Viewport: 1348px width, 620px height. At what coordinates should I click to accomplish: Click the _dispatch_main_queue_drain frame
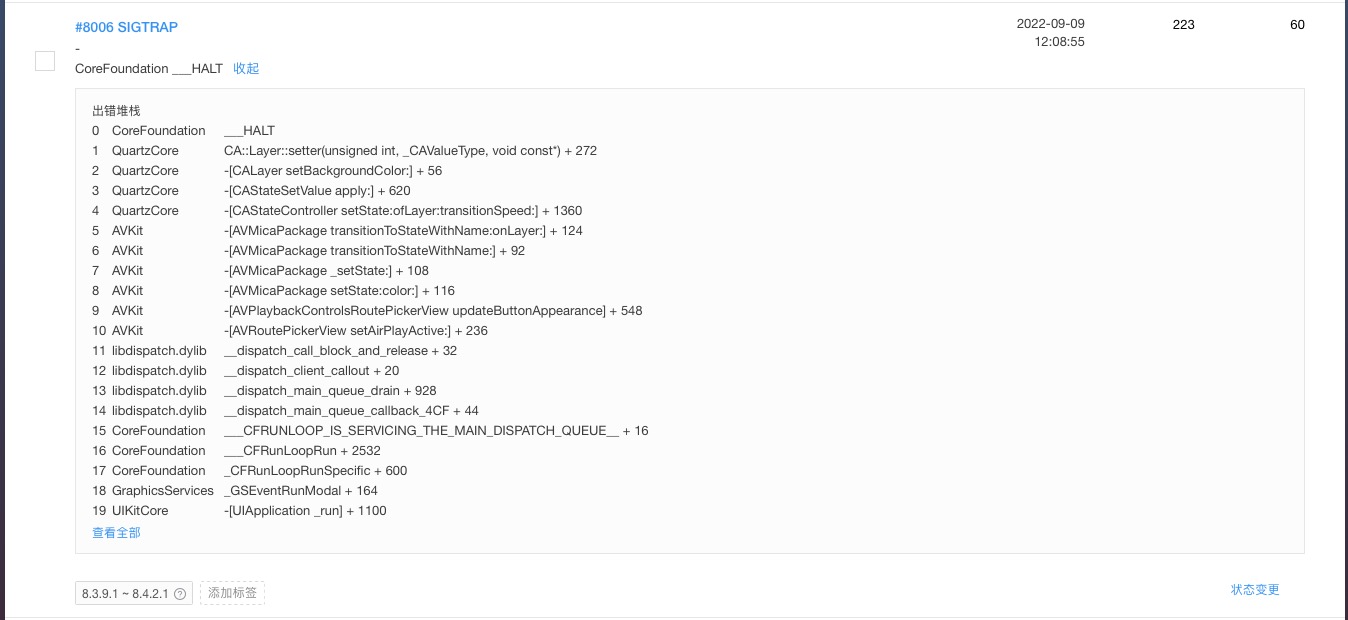coord(330,391)
